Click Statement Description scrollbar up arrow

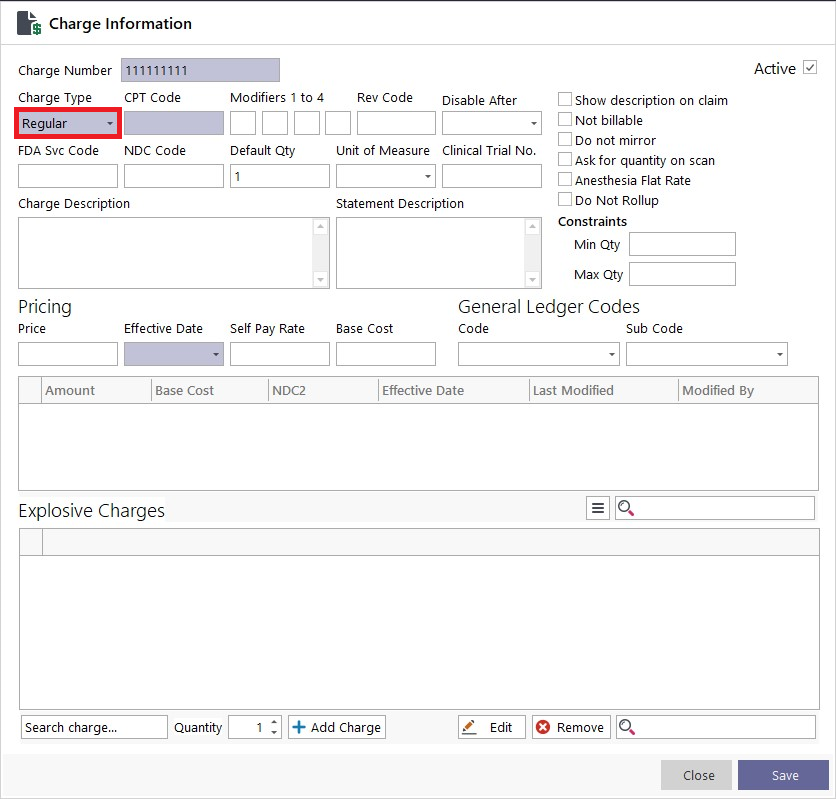[532, 227]
